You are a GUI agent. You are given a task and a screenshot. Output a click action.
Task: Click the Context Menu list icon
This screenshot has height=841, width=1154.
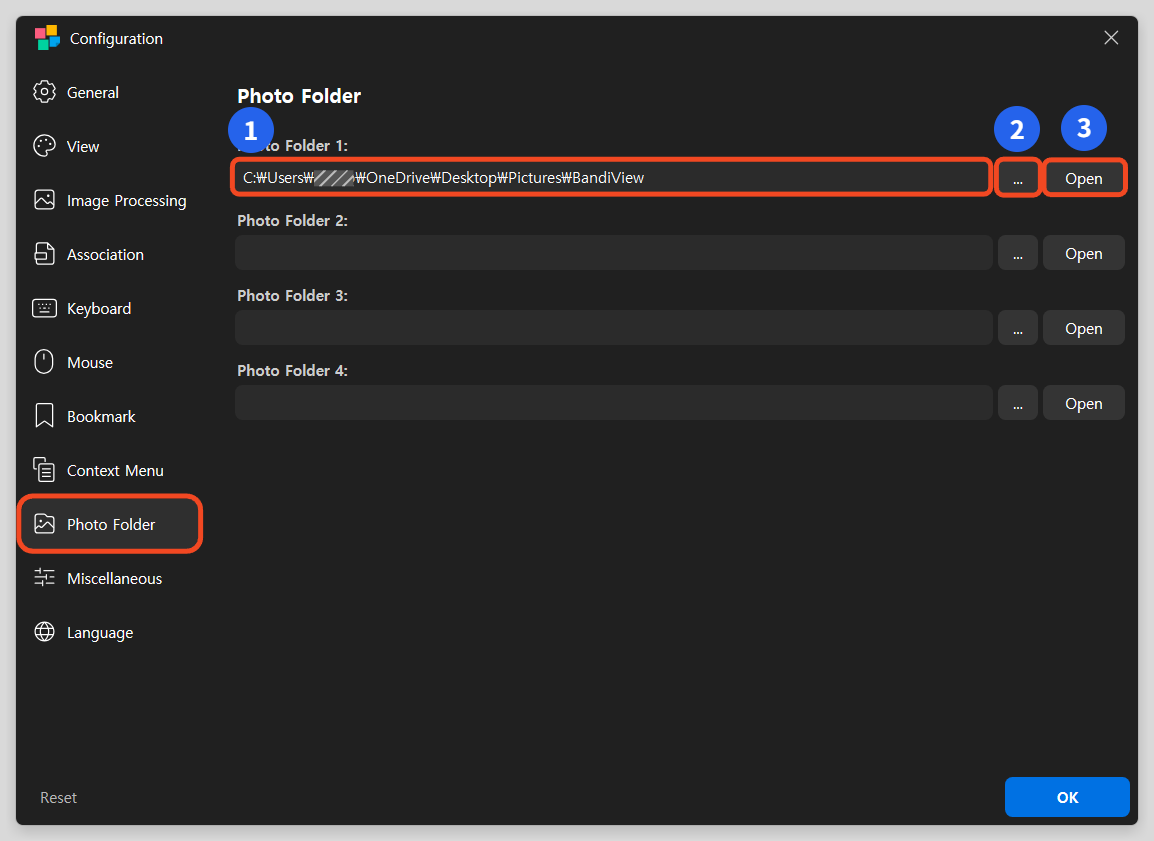click(44, 470)
